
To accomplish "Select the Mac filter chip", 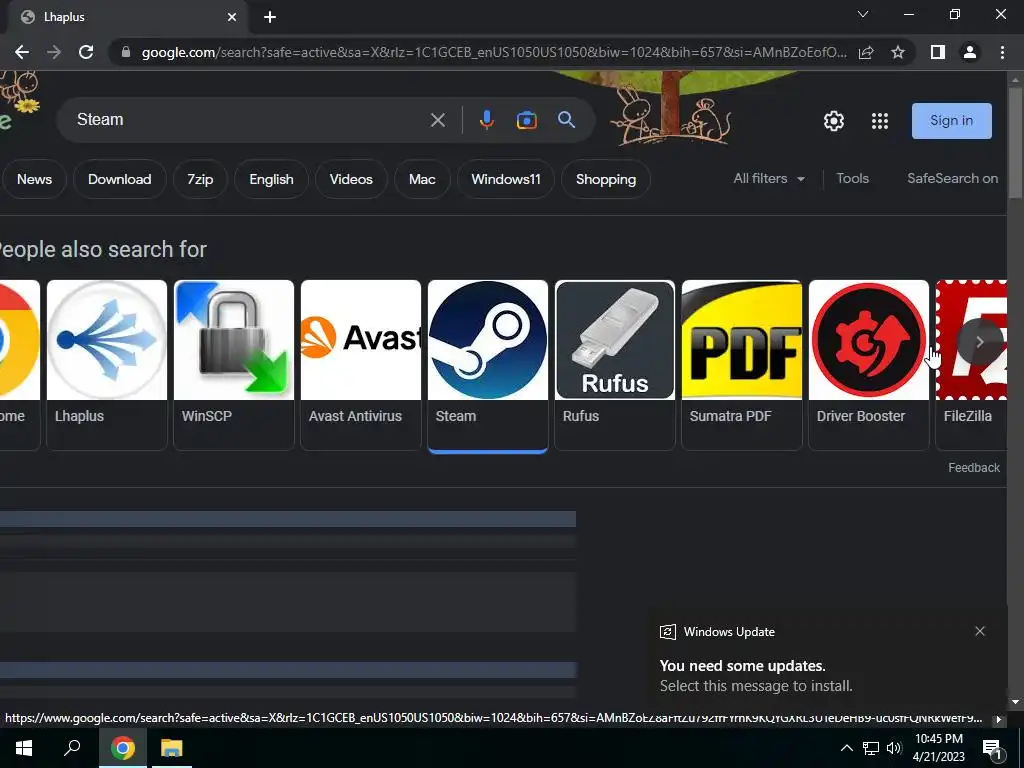I will (422, 179).
